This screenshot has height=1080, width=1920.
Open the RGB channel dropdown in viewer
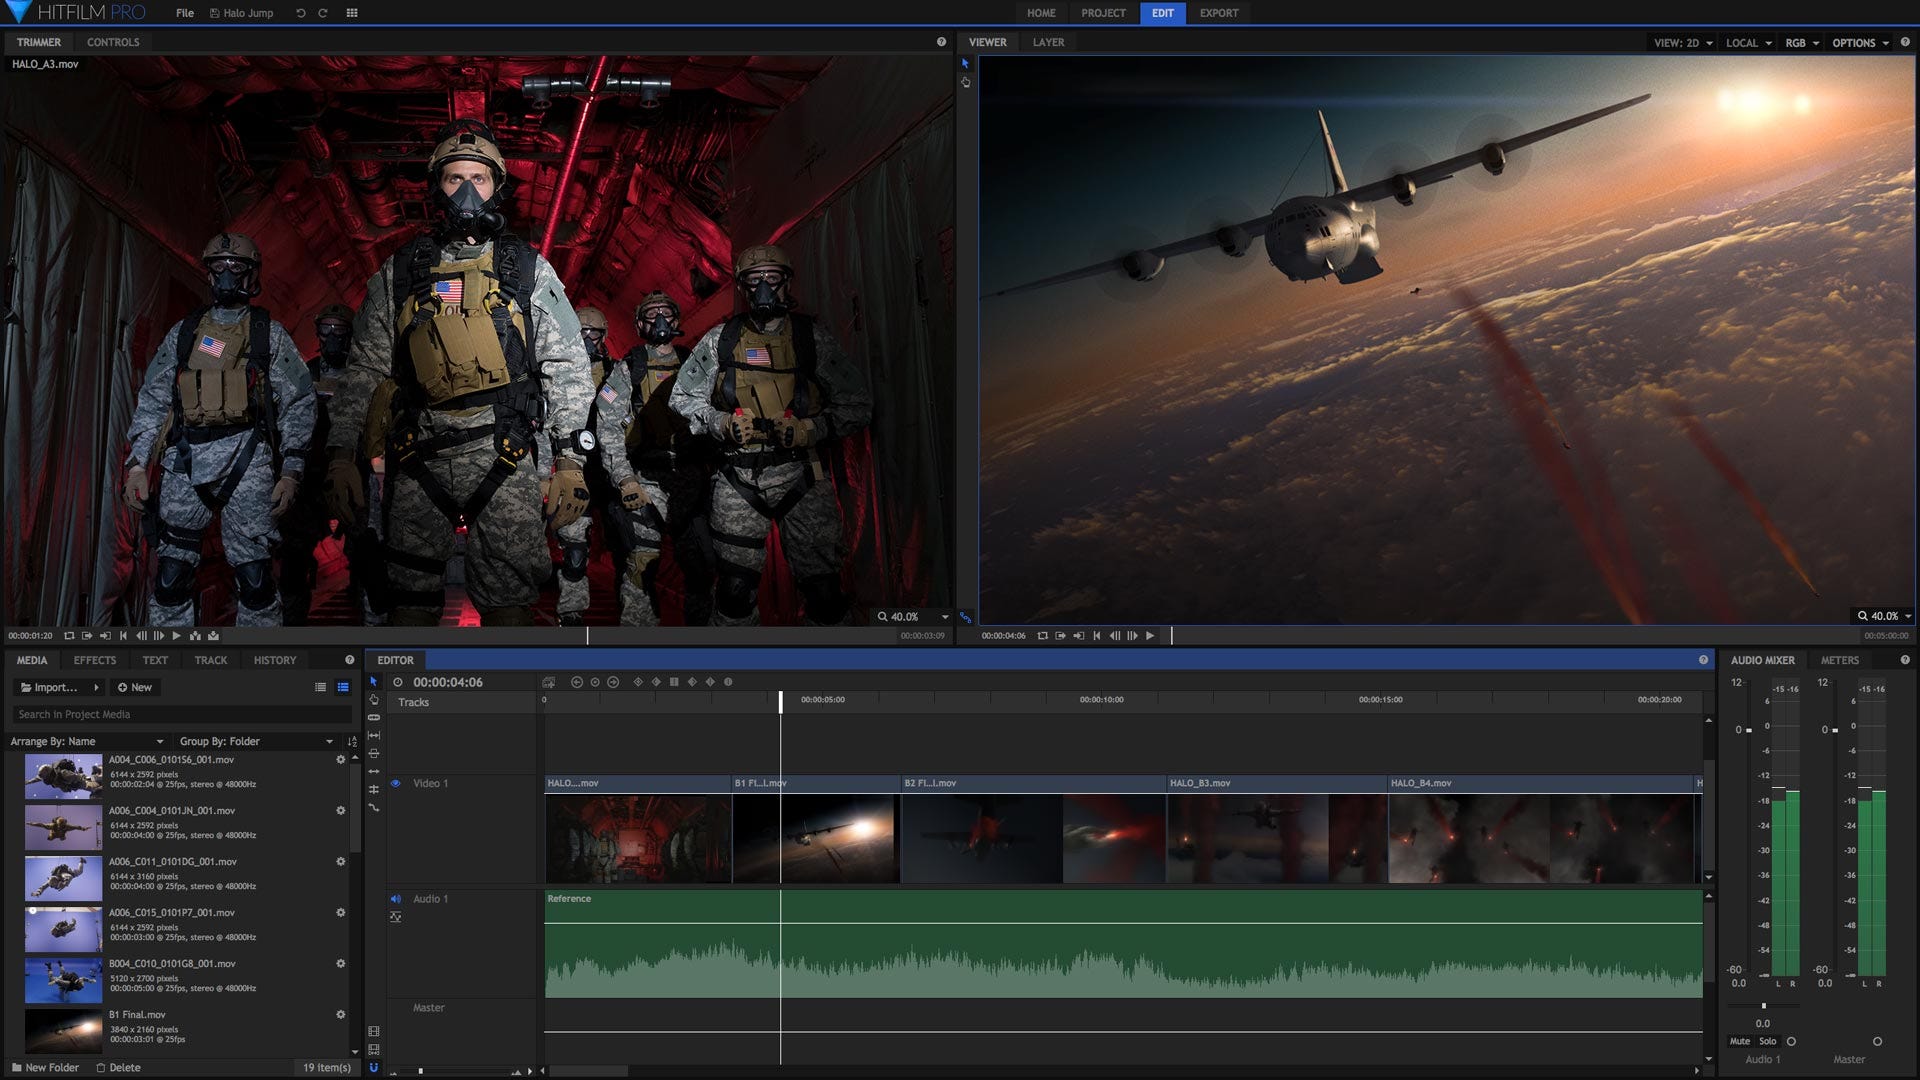1797,42
